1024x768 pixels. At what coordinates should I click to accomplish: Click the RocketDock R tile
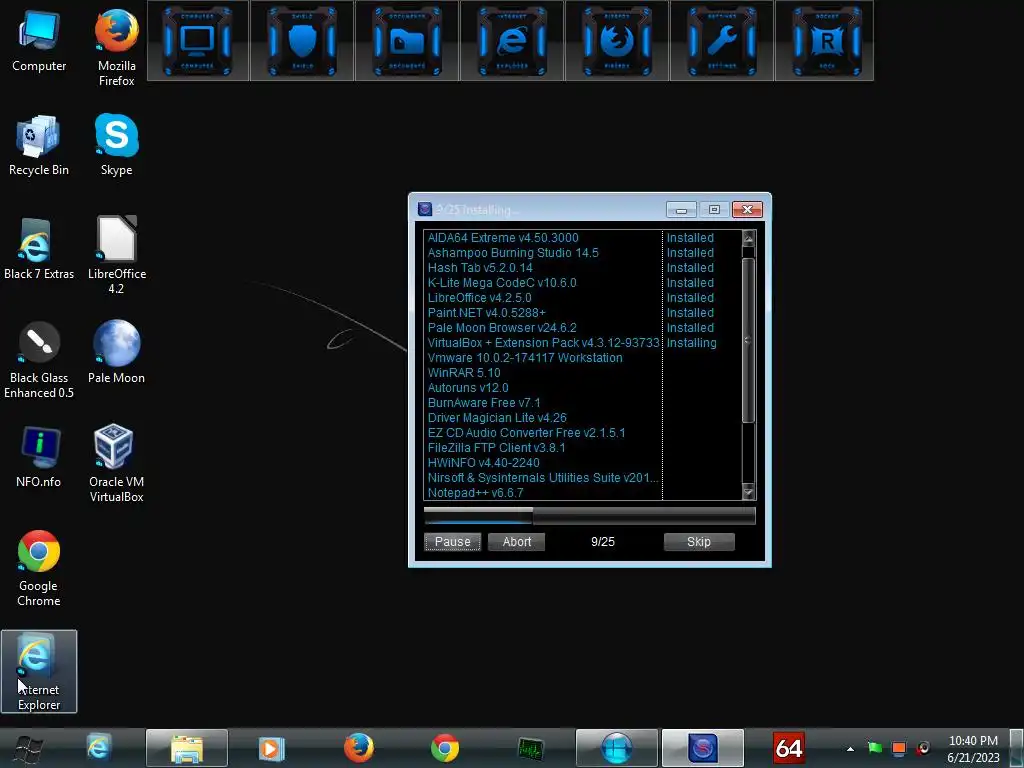[826, 40]
